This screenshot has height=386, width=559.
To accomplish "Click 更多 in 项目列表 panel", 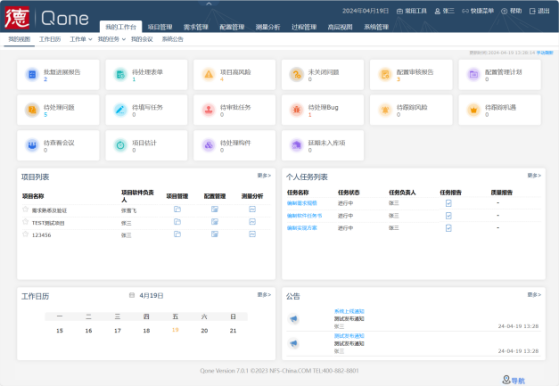I will (264, 175).
